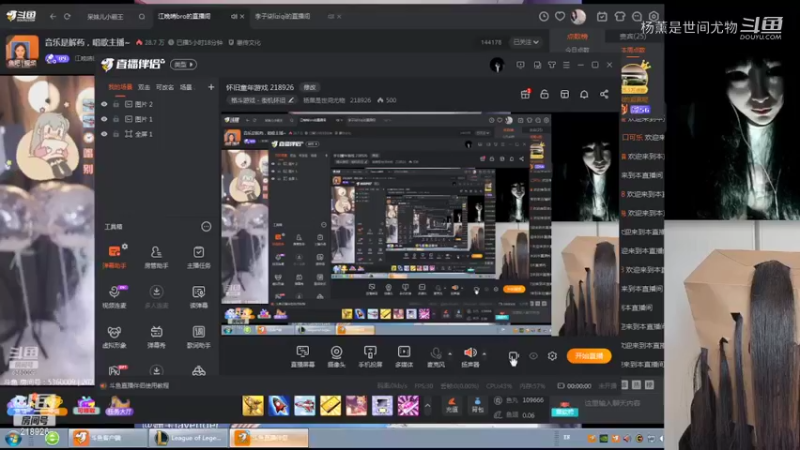Open 歌词助手 lyrics helper tool

tap(198, 337)
